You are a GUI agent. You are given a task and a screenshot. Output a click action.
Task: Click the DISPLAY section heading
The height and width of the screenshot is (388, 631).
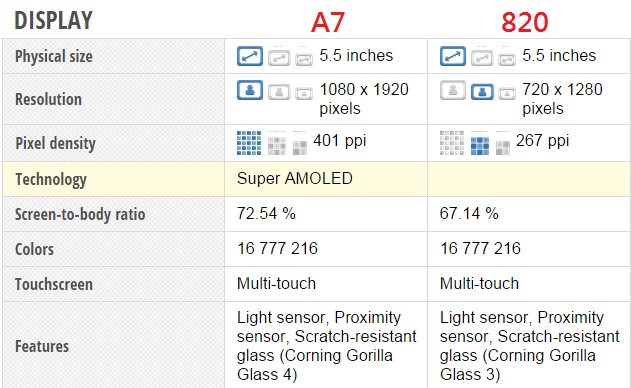click(54, 21)
